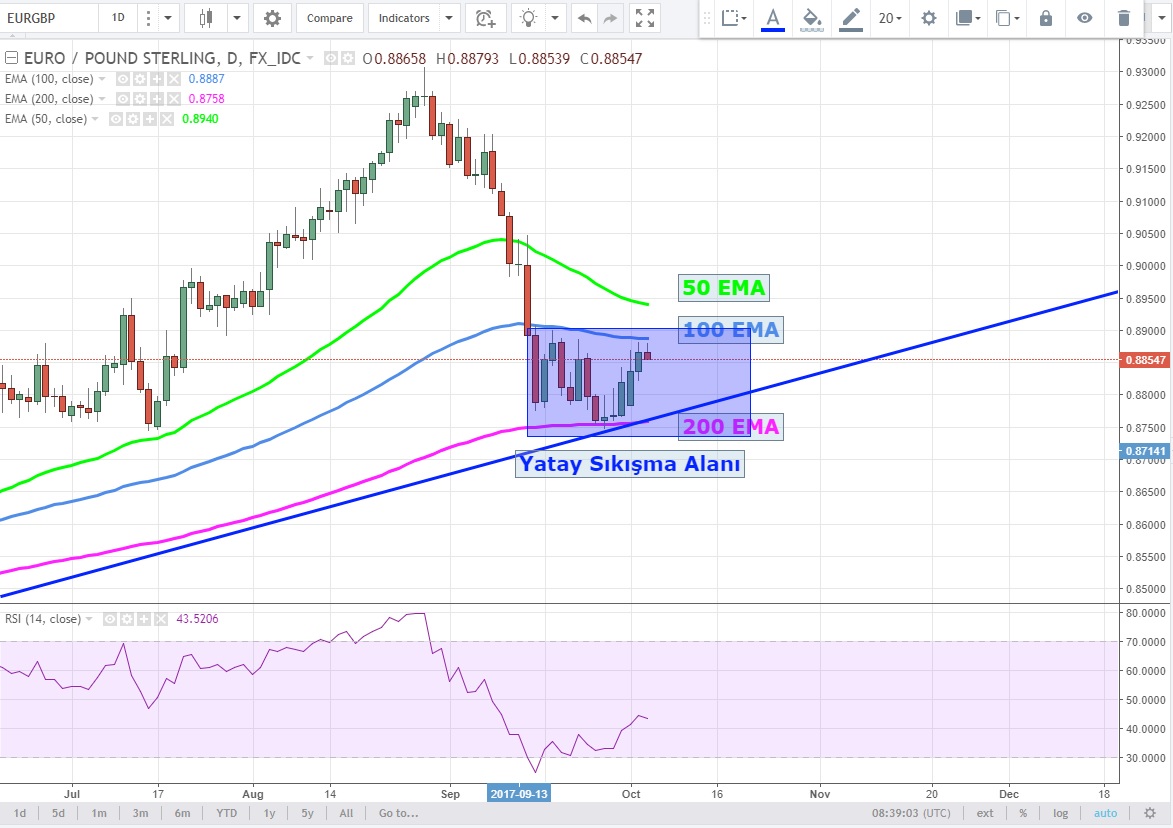The height and width of the screenshot is (828, 1173).
Task: Enter fullscreen mode
Action: [646, 18]
